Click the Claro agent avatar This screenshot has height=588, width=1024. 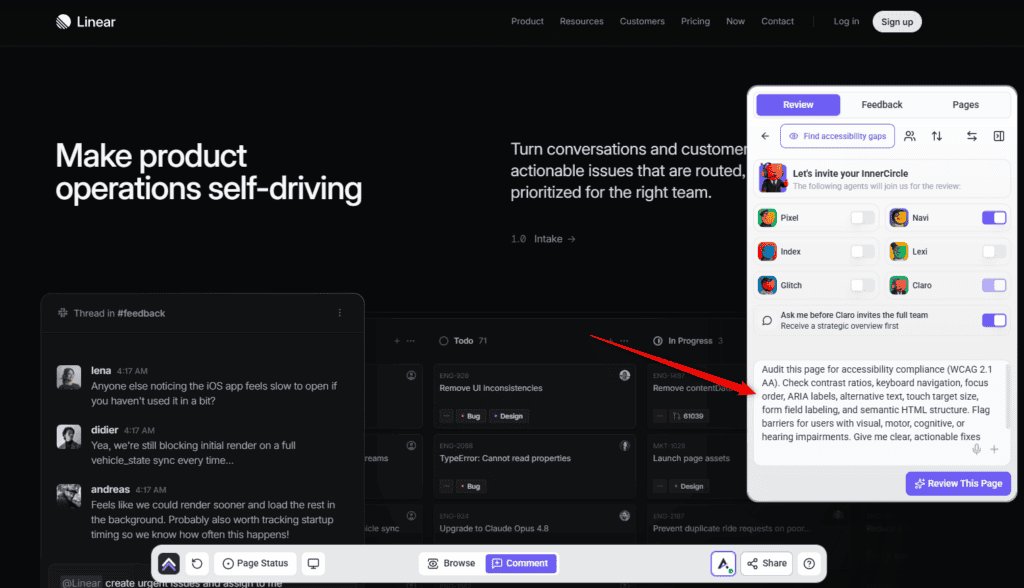[899, 286]
